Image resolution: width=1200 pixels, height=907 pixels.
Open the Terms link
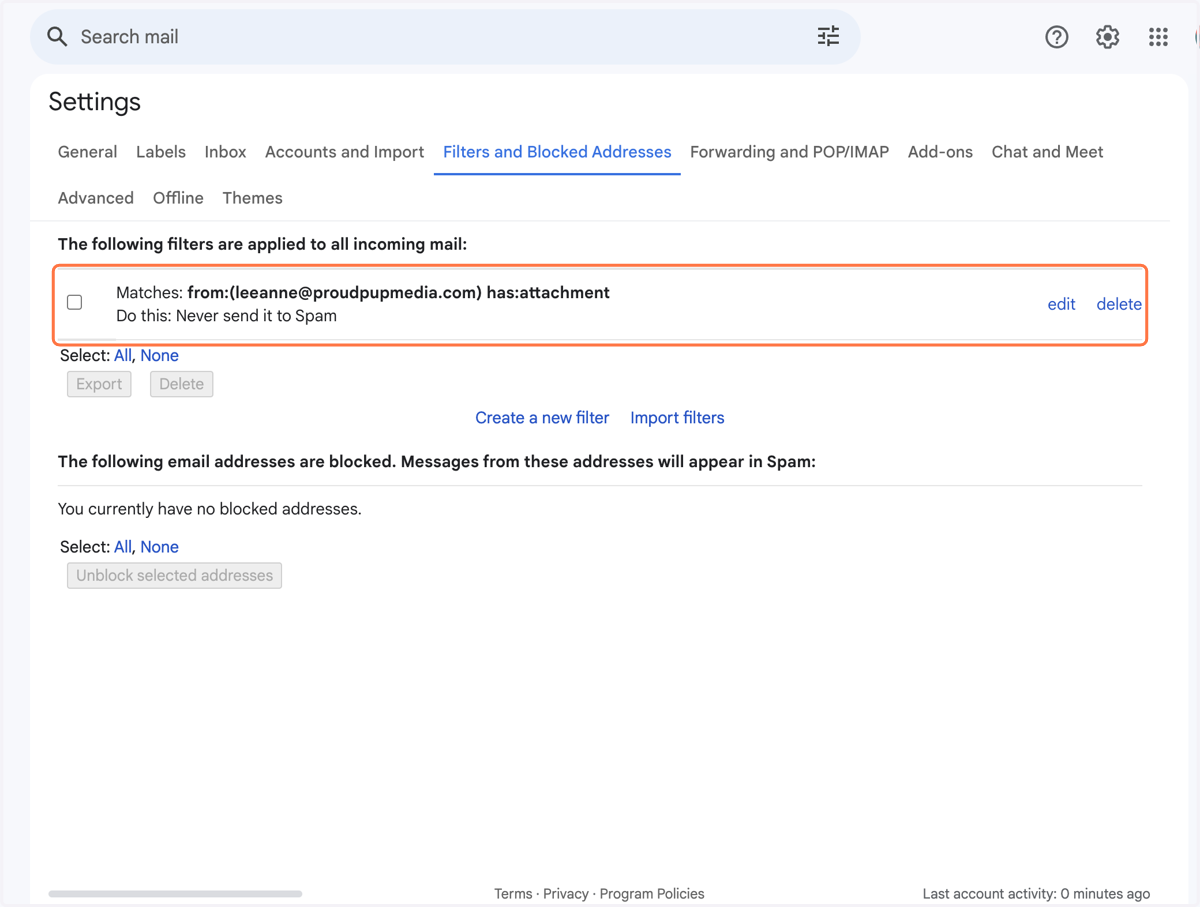point(513,894)
